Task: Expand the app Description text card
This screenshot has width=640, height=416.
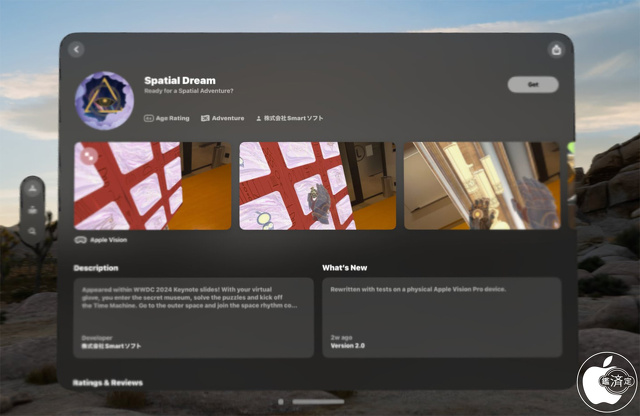Action: coord(192,299)
